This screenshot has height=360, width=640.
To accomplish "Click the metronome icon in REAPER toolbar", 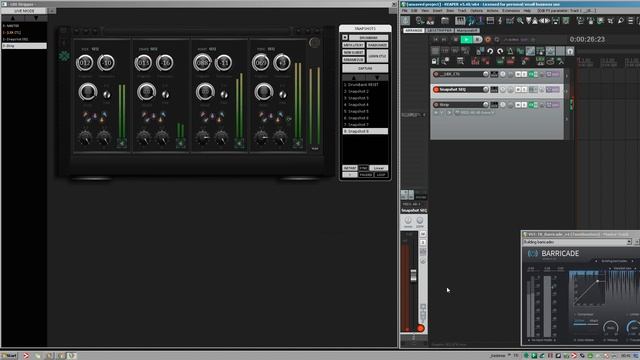I will point(510,51).
